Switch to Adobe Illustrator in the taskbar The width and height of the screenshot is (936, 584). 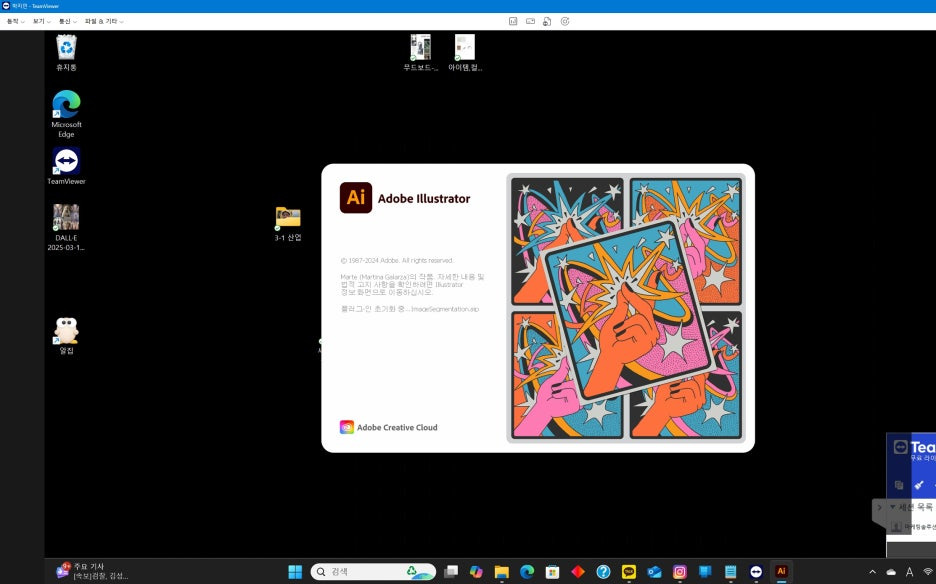click(x=781, y=571)
